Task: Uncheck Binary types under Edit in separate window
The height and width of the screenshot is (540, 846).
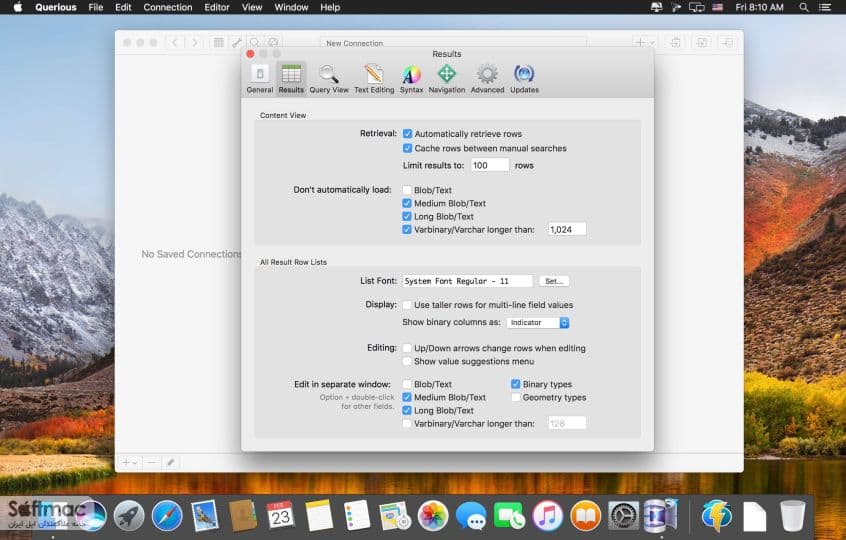Action: pyautogui.click(x=515, y=384)
